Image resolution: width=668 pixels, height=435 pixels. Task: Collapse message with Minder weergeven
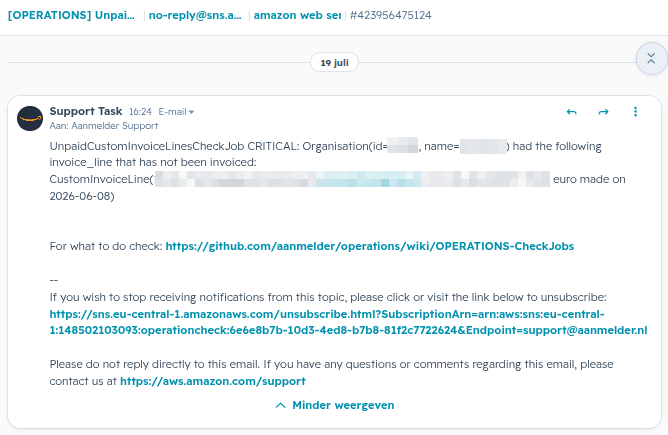click(335, 405)
